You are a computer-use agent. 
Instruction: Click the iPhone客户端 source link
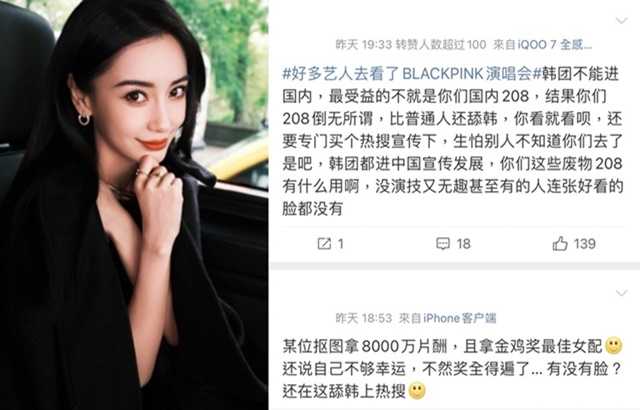[x=460, y=318]
